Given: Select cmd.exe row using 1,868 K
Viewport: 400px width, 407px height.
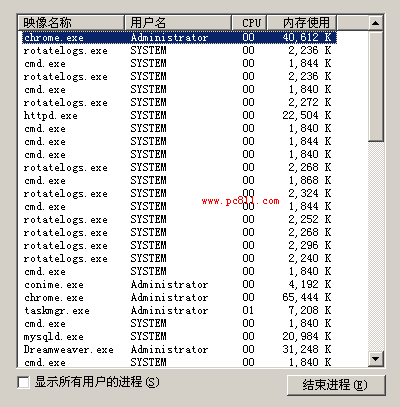Looking at the screenshot, I should (x=177, y=180).
